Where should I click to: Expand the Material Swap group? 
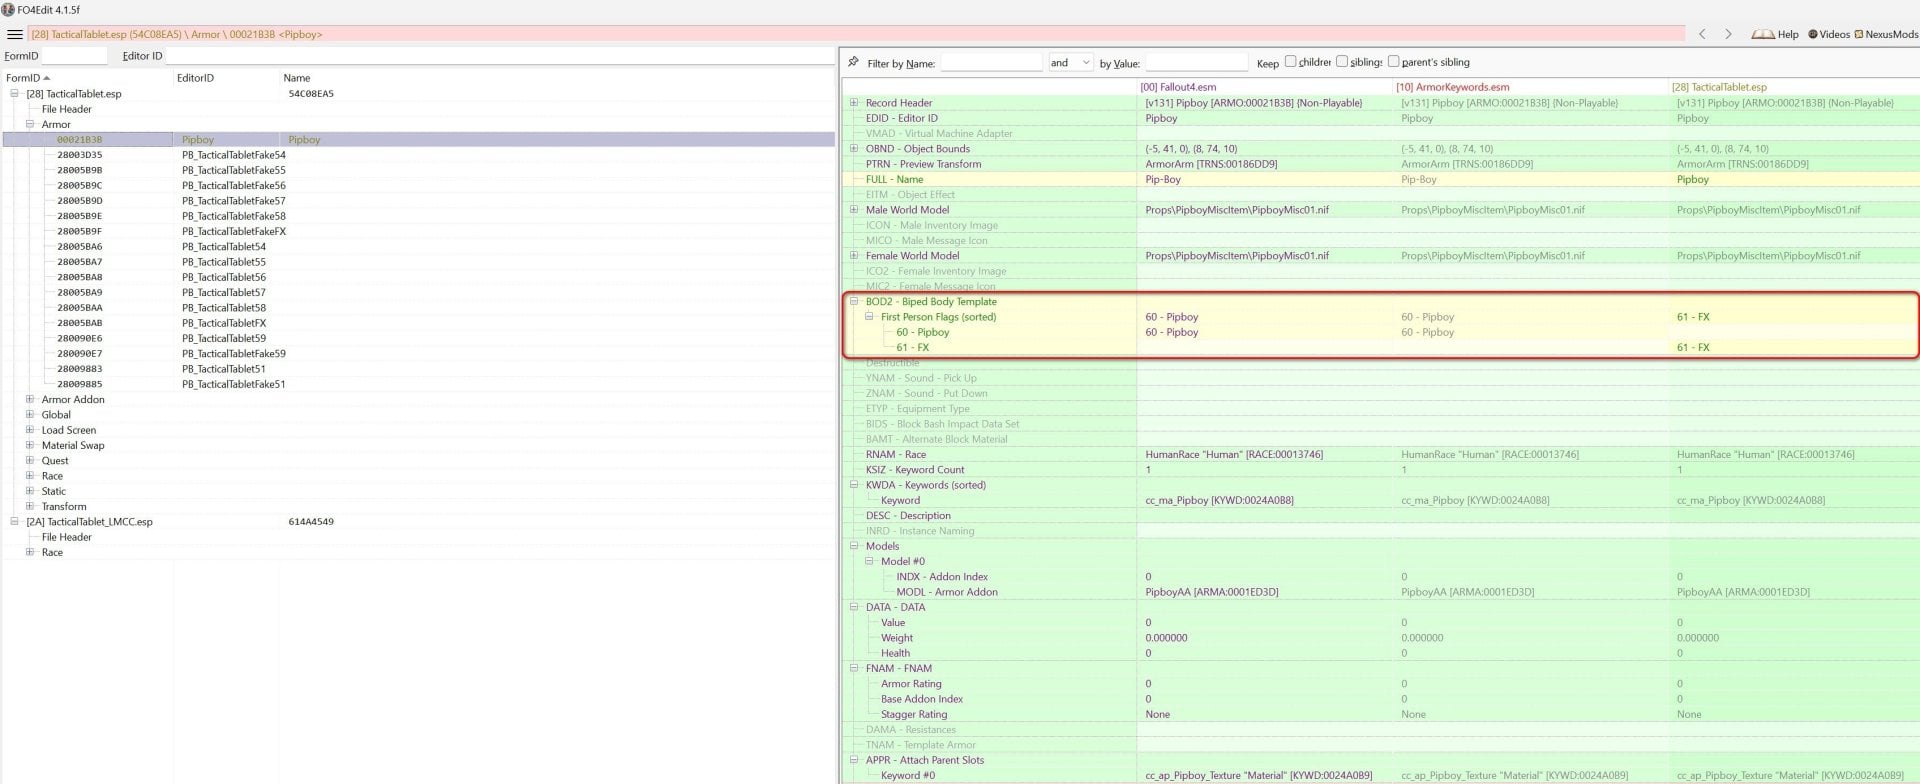[29, 445]
